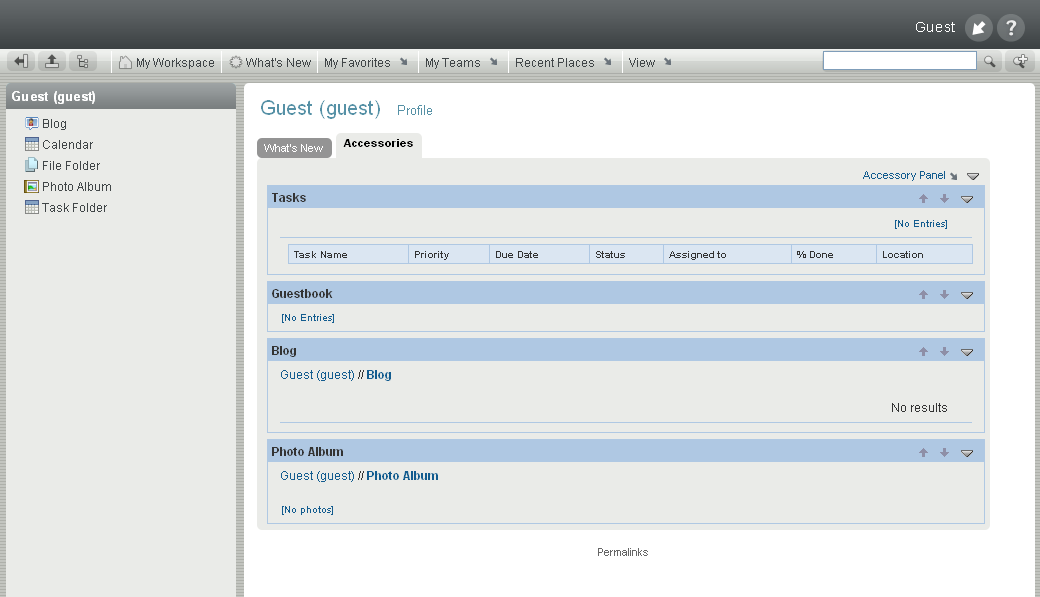Toggle the pin next to Guest username
The width and height of the screenshot is (1040, 597).
[x=978, y=28]
